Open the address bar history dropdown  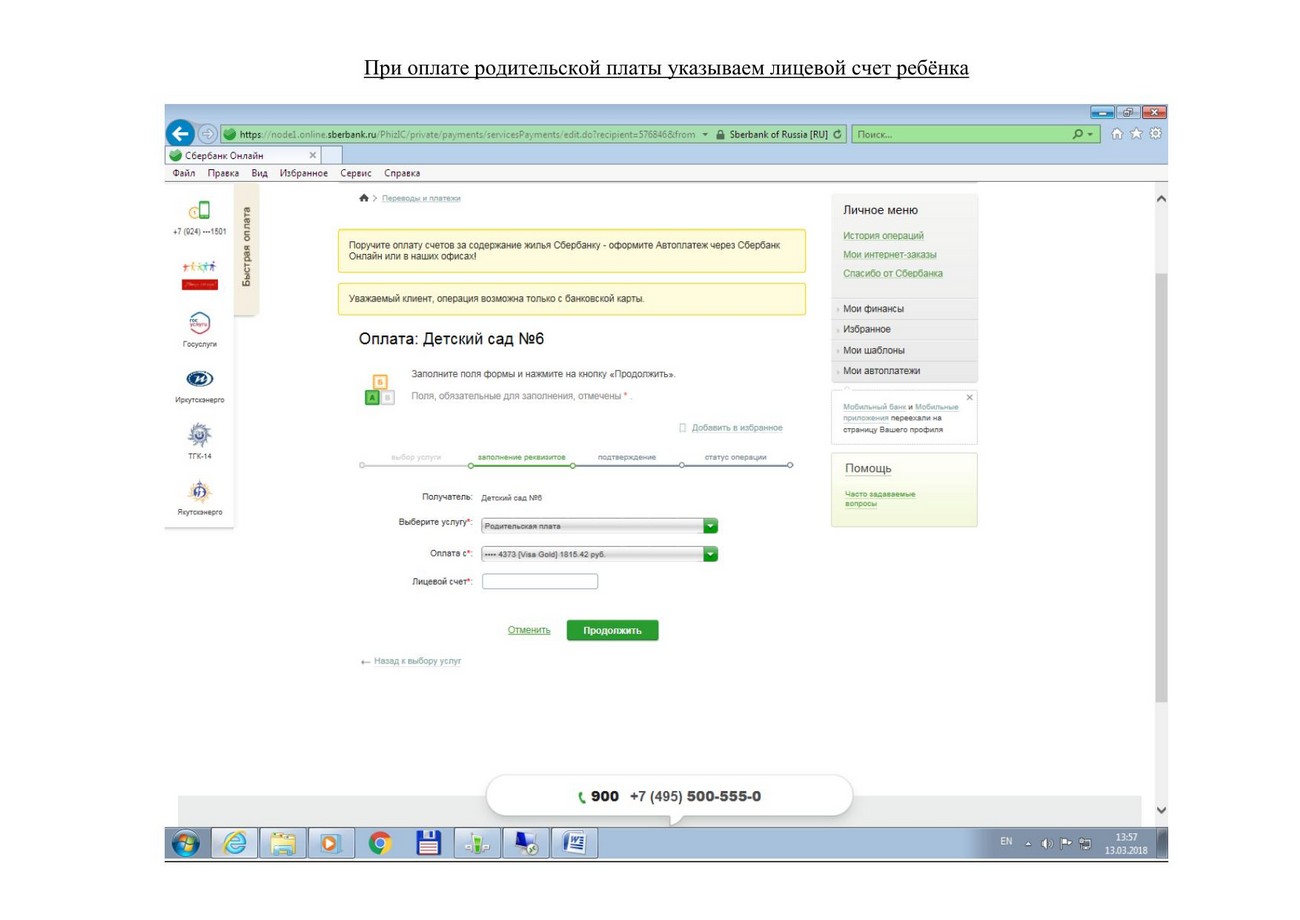[705, 134]
